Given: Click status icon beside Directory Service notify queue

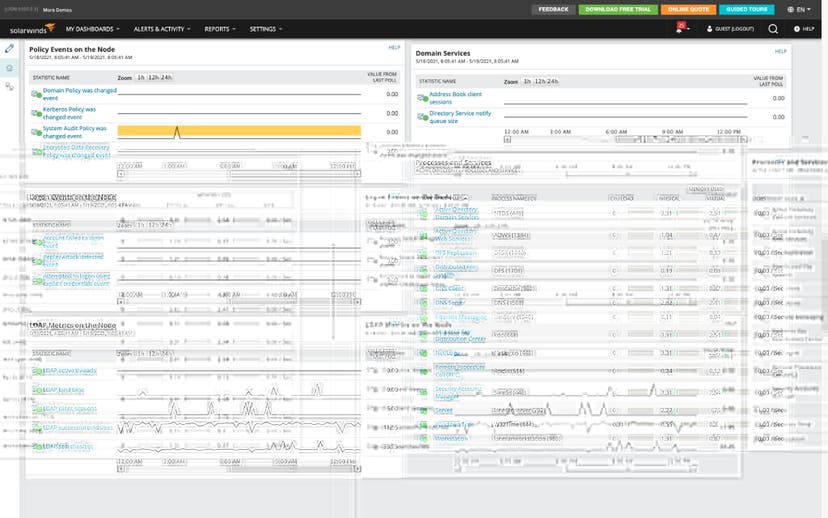Looking at the screenshot, I should point(422,117).
